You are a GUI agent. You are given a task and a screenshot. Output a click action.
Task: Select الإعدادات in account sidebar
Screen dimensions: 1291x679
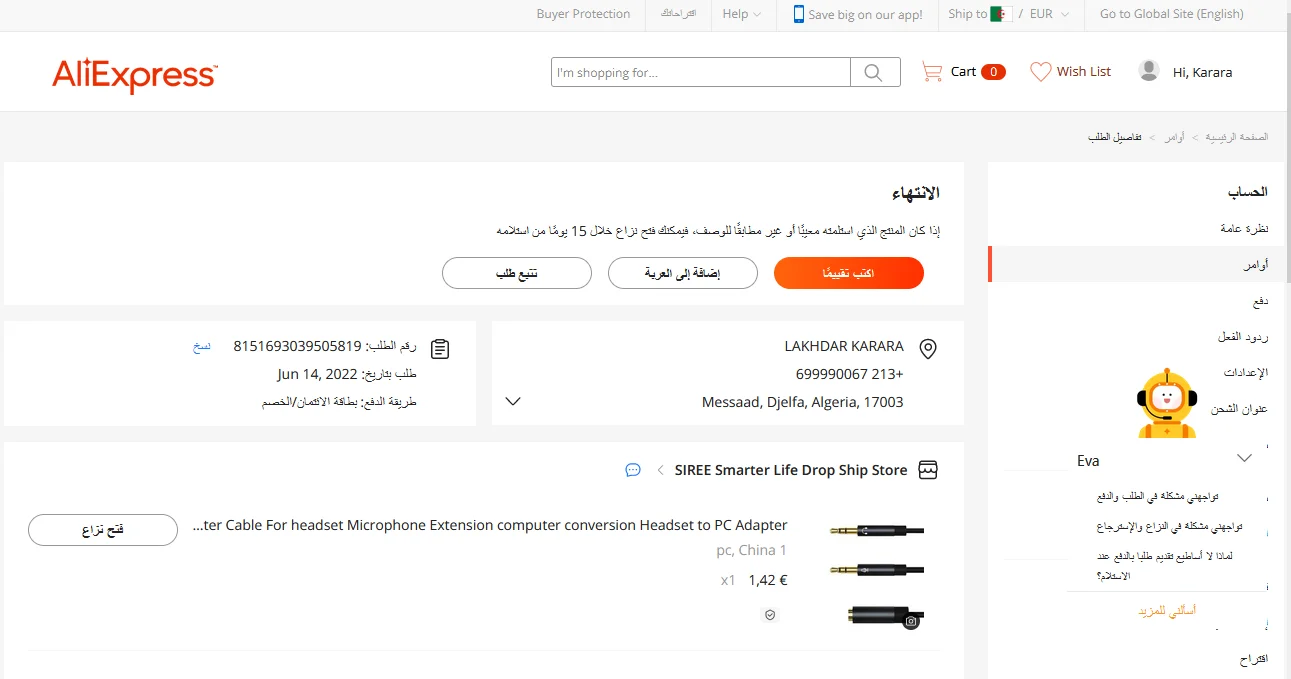[1246, 372]
